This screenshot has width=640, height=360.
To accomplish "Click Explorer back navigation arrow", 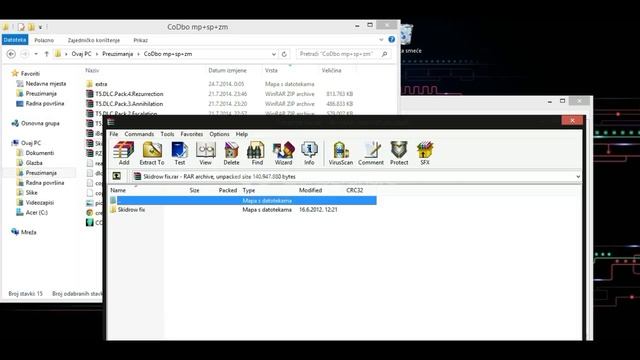I will 11,54.
